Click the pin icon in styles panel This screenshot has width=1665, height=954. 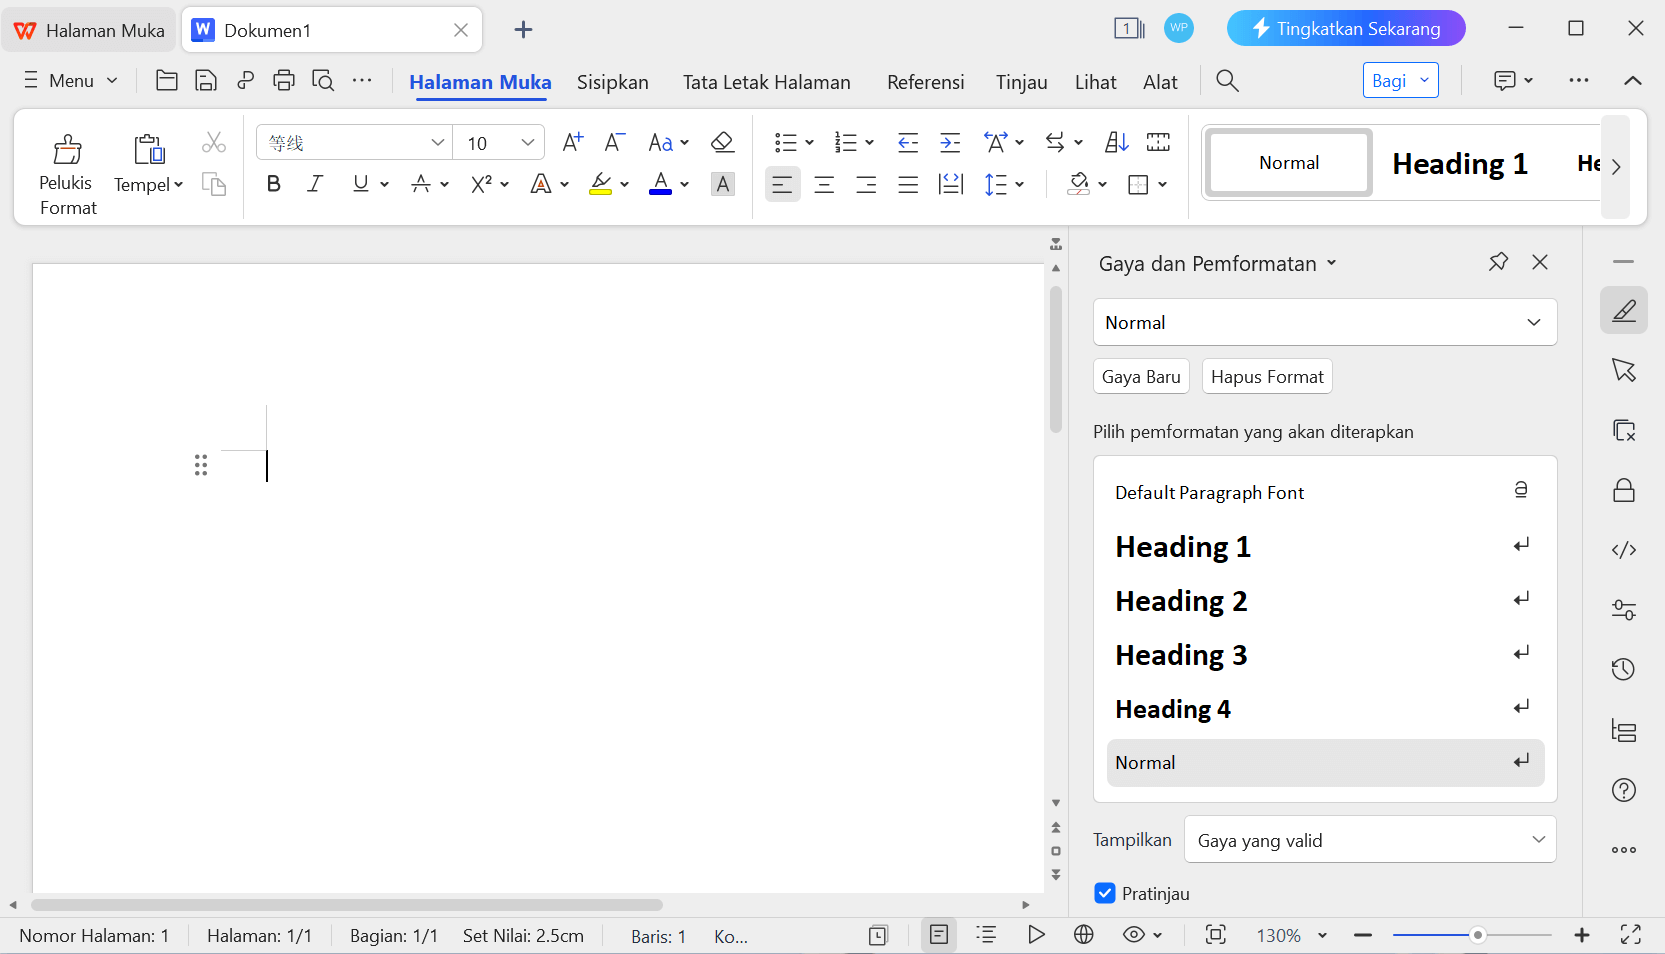[x=1497, y=262]
